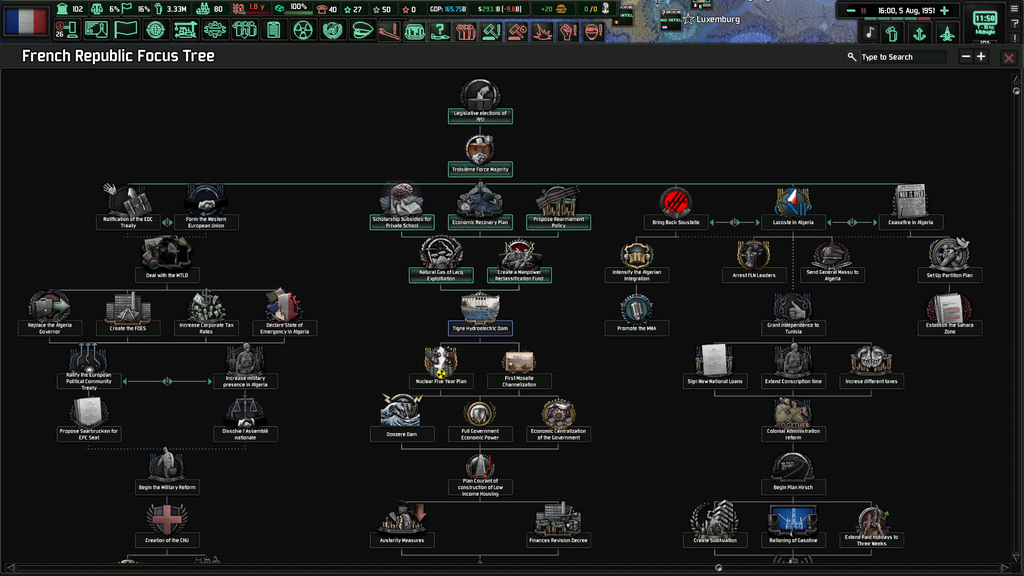
Task: Select the Troisième Force Majority focus
Action: click(x=480, y=155)
